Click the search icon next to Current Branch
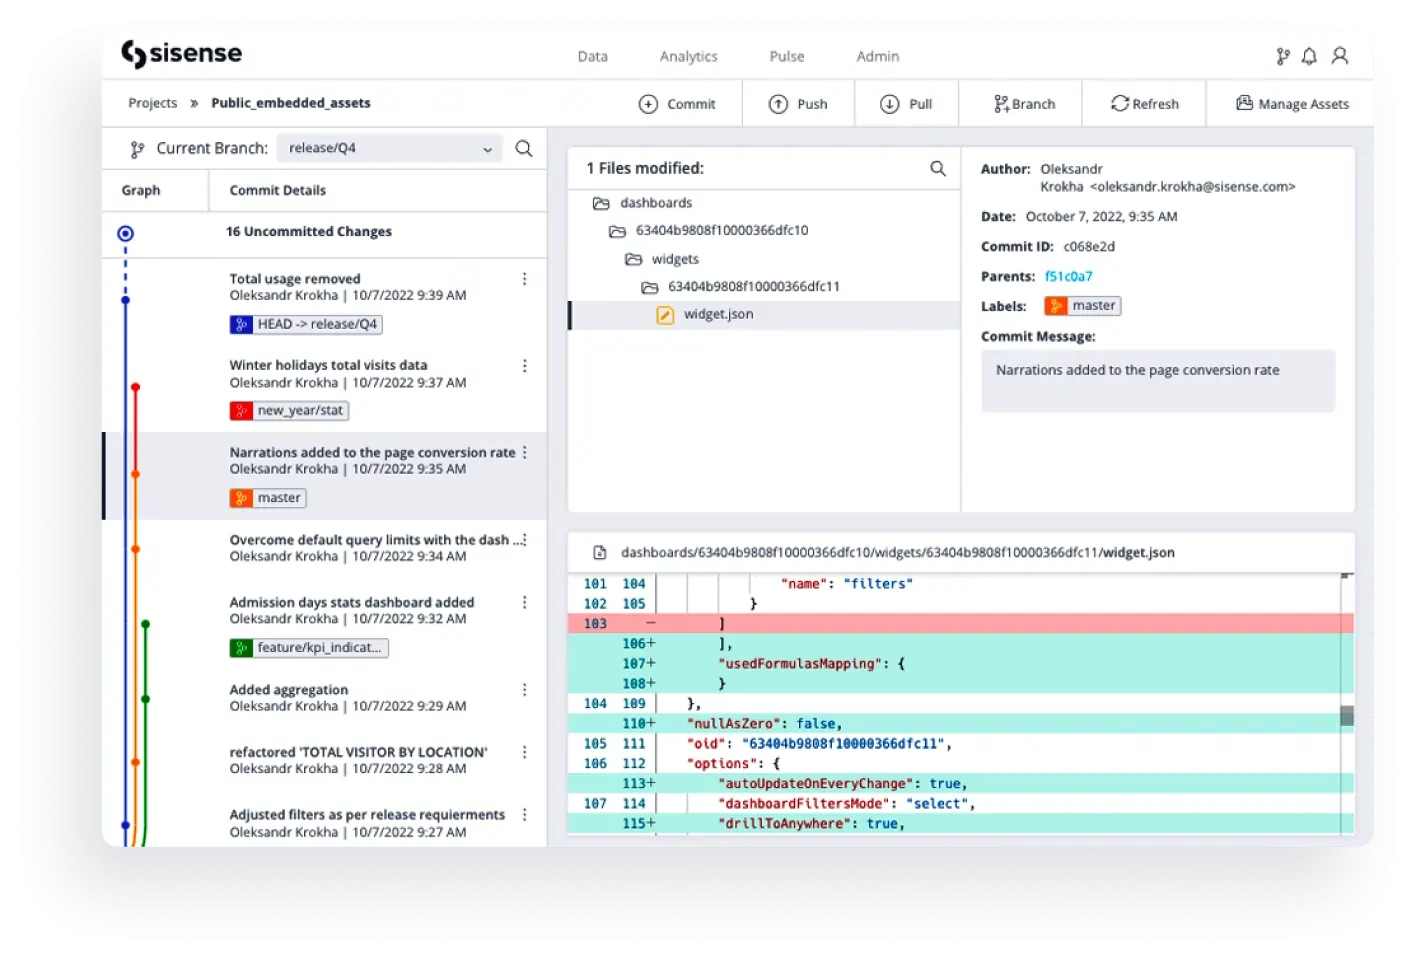The image size is (1414, 957). click(x=523, y=148)
